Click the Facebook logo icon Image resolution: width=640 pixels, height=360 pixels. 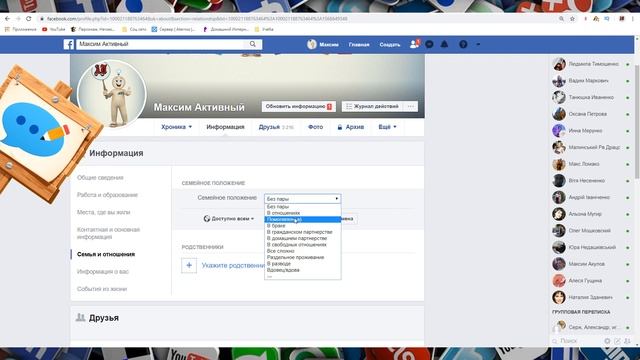(69, 44)
